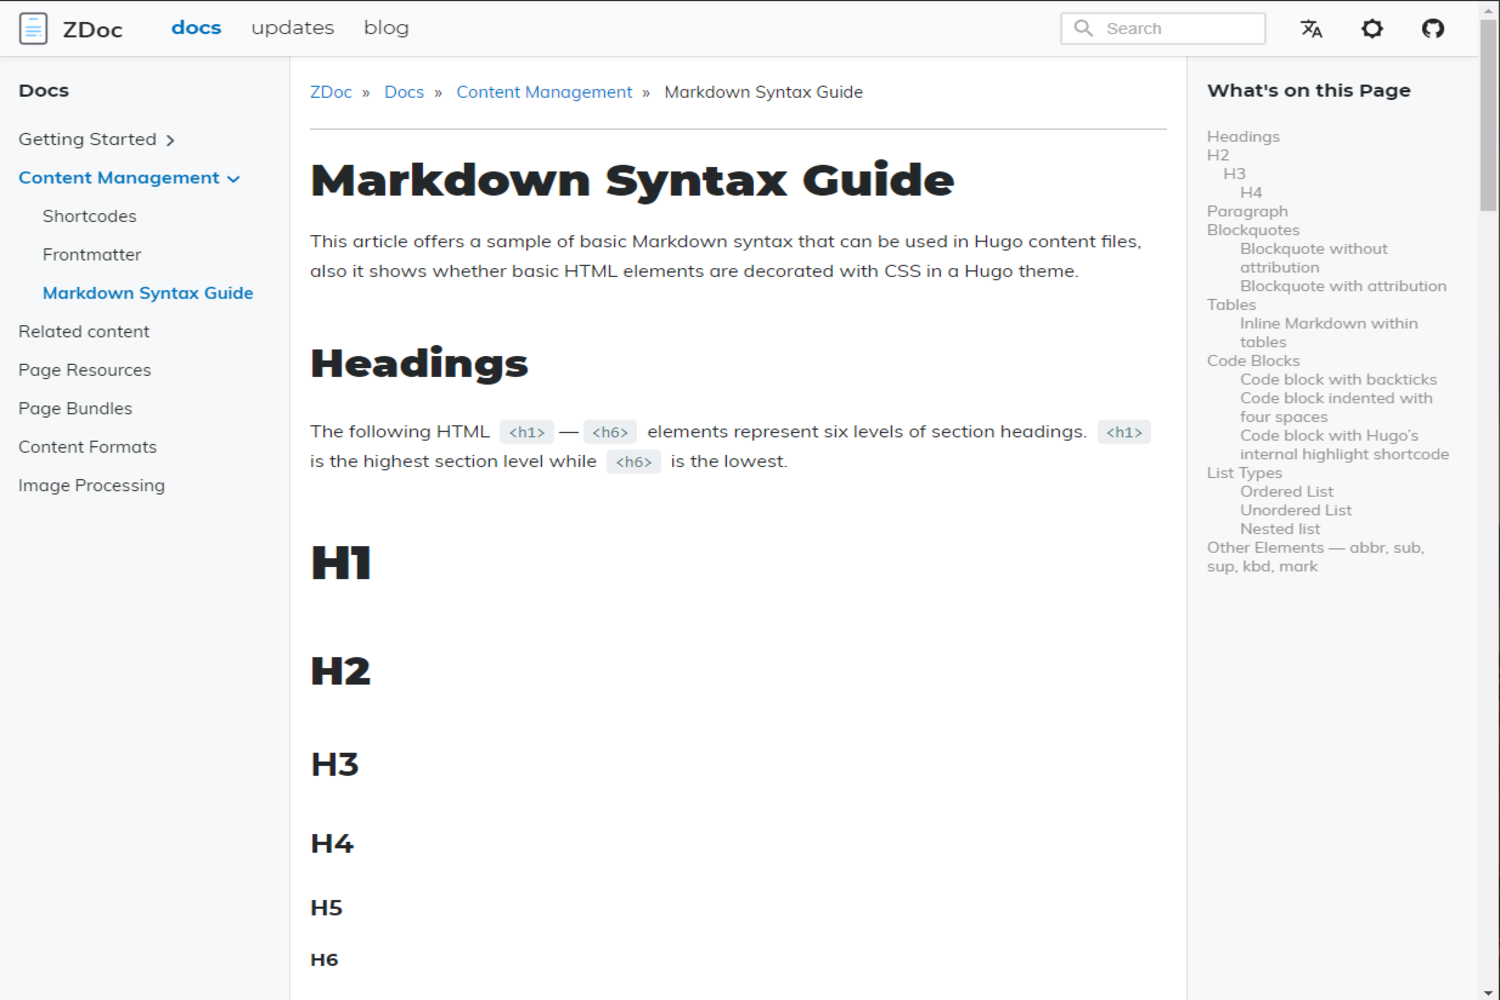The height and width of the screenshot is (1000, 1500).
Task: Select the Image Processing sidebar entry
Action: 91,485
